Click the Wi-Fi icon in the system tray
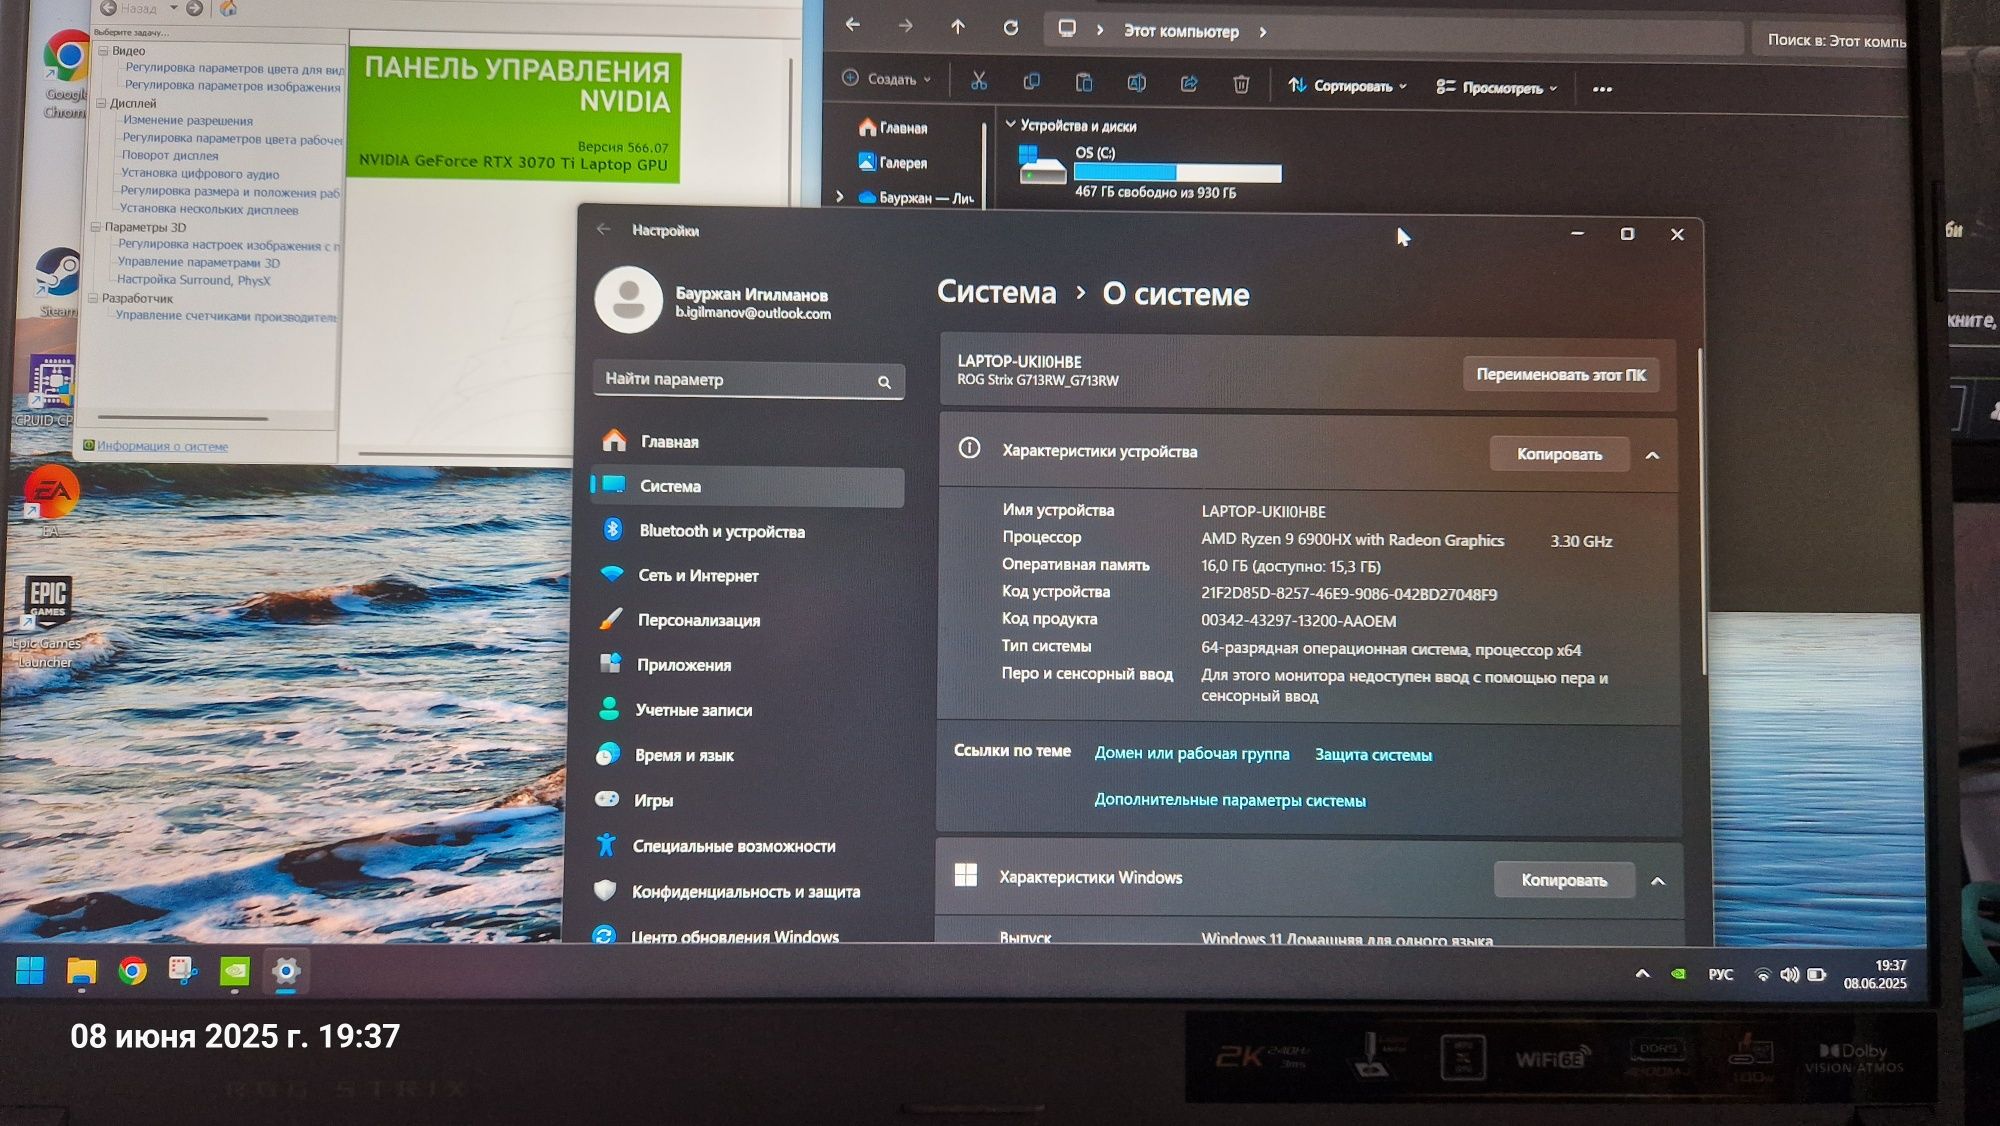This screenshot has width=2000, height=1126. click(1763, 974)
